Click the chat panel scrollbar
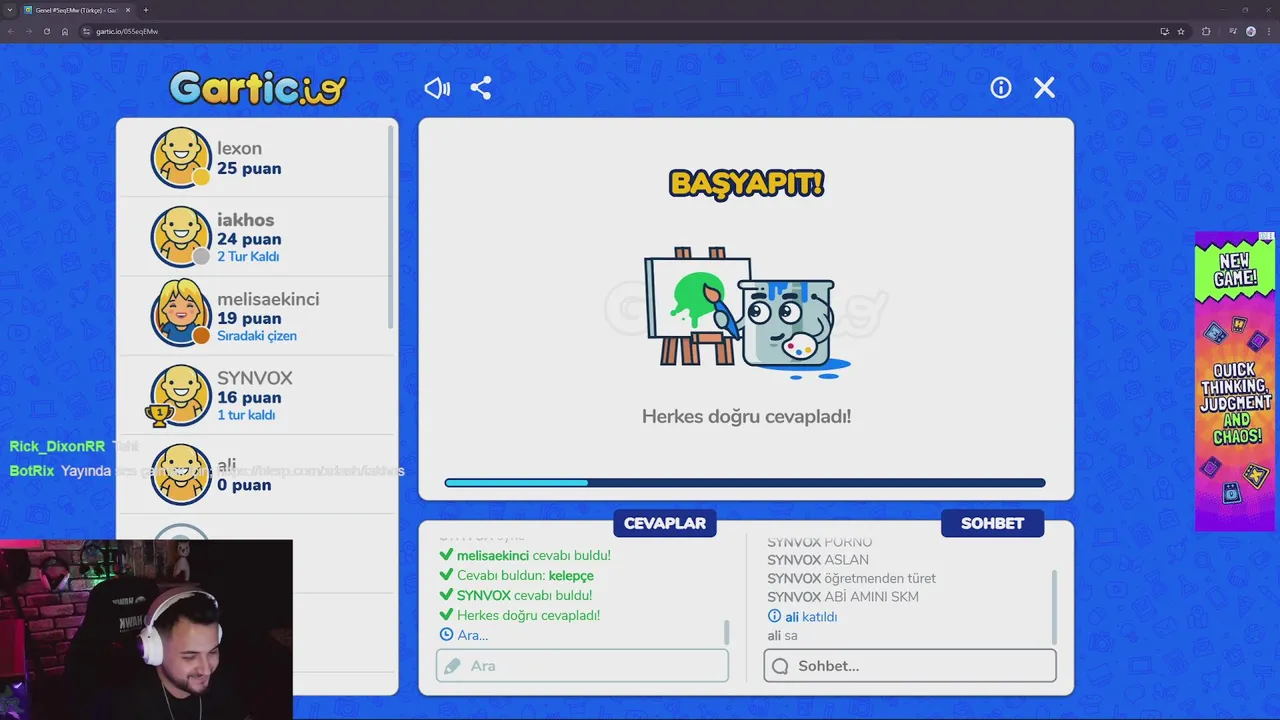The height and width of the screenshot is (720, 1280). click(1054, 607)
